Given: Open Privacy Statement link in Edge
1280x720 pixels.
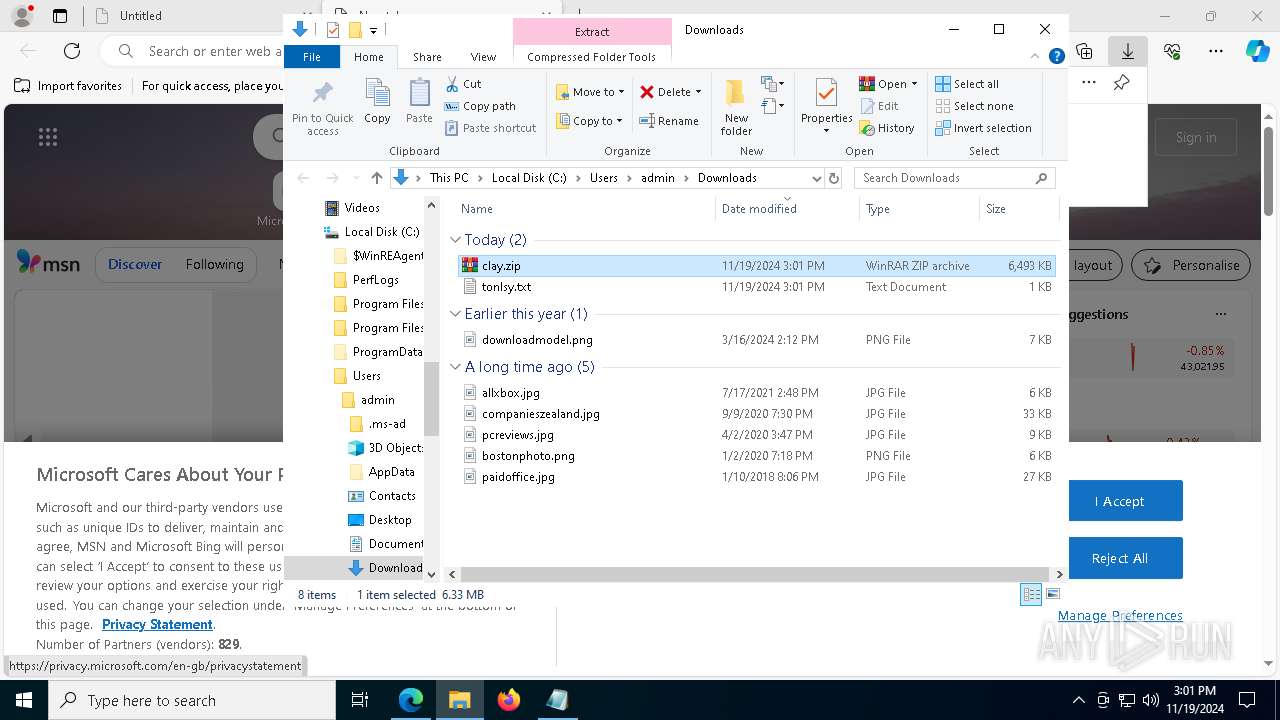Looking at the screenshot, I should tap(157, 625).
